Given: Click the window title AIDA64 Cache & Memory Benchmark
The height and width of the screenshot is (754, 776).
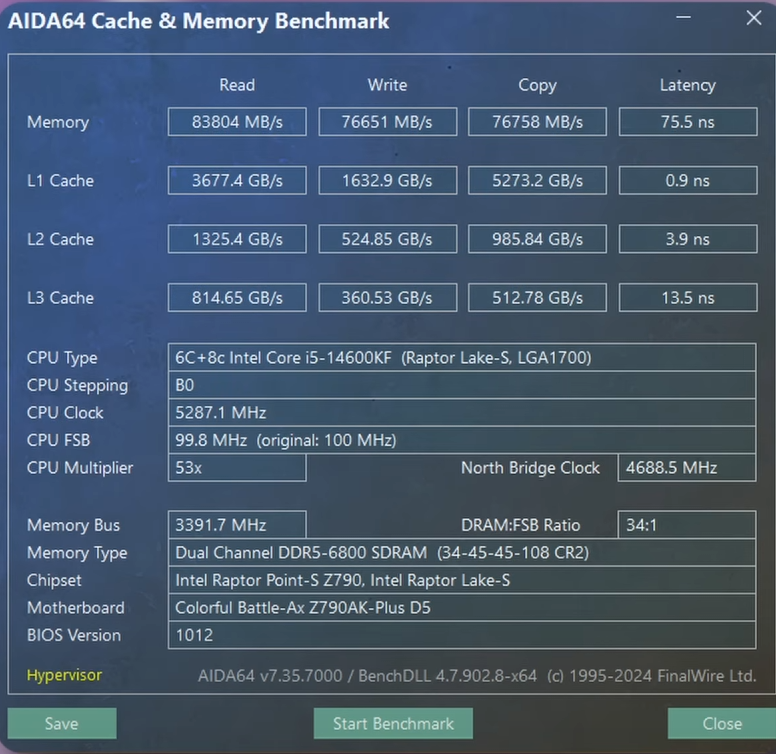Looking at the screenshot, I should pos(198,21).
